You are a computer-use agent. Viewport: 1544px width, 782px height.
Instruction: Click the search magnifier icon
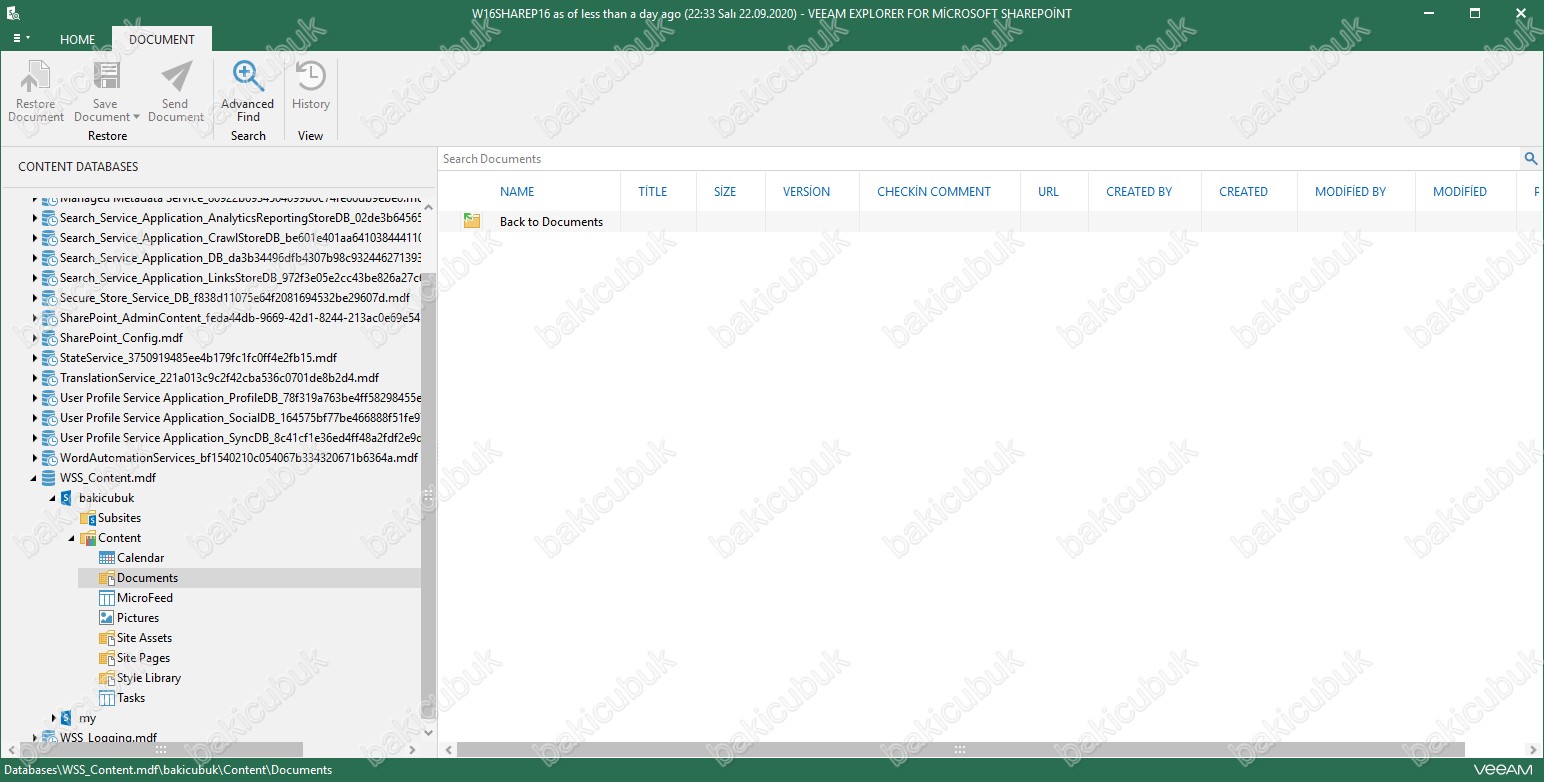pos(1531,158)
